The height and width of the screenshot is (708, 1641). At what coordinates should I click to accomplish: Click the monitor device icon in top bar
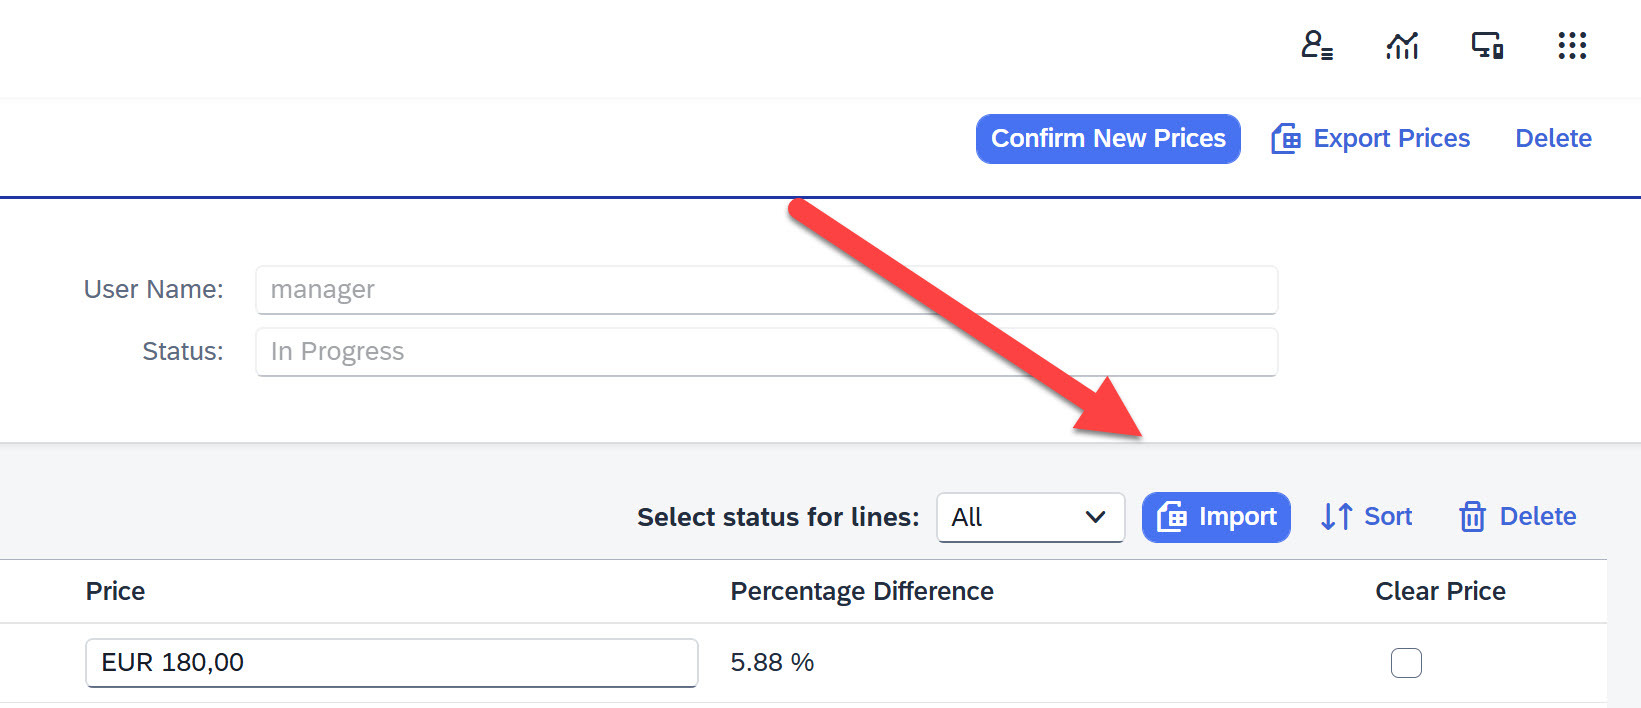1487,45
